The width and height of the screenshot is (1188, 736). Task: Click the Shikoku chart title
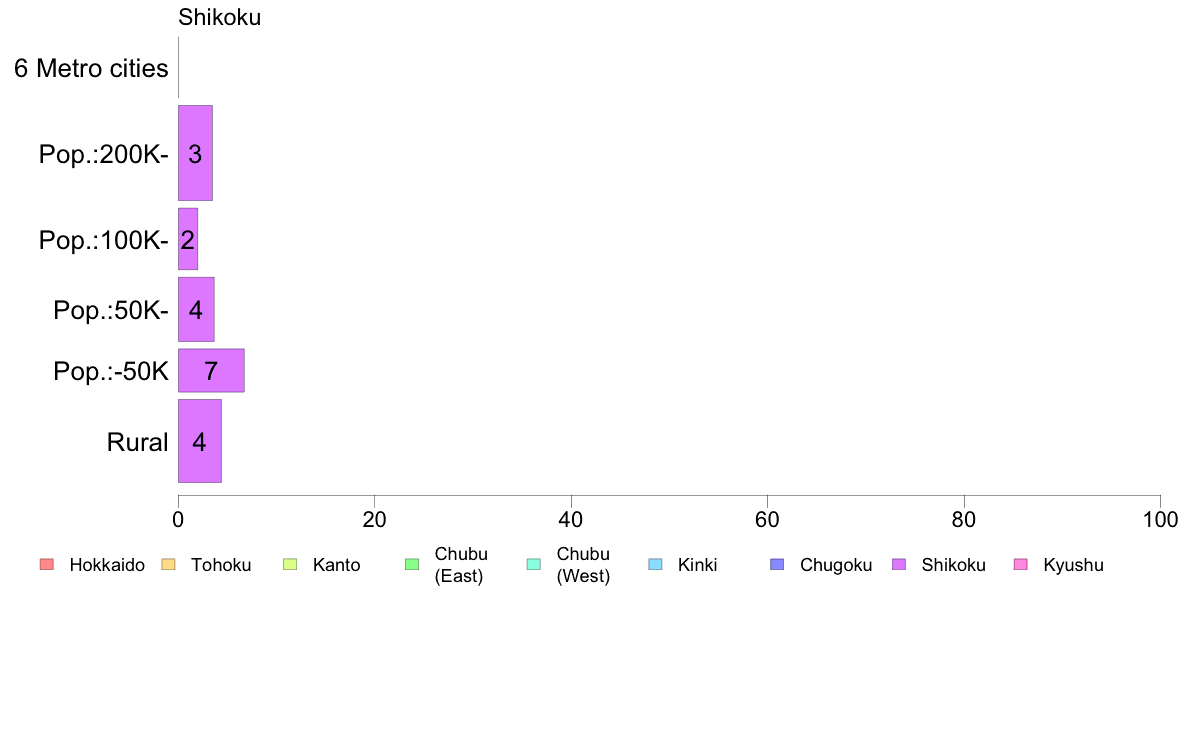[x=220, y=17]
